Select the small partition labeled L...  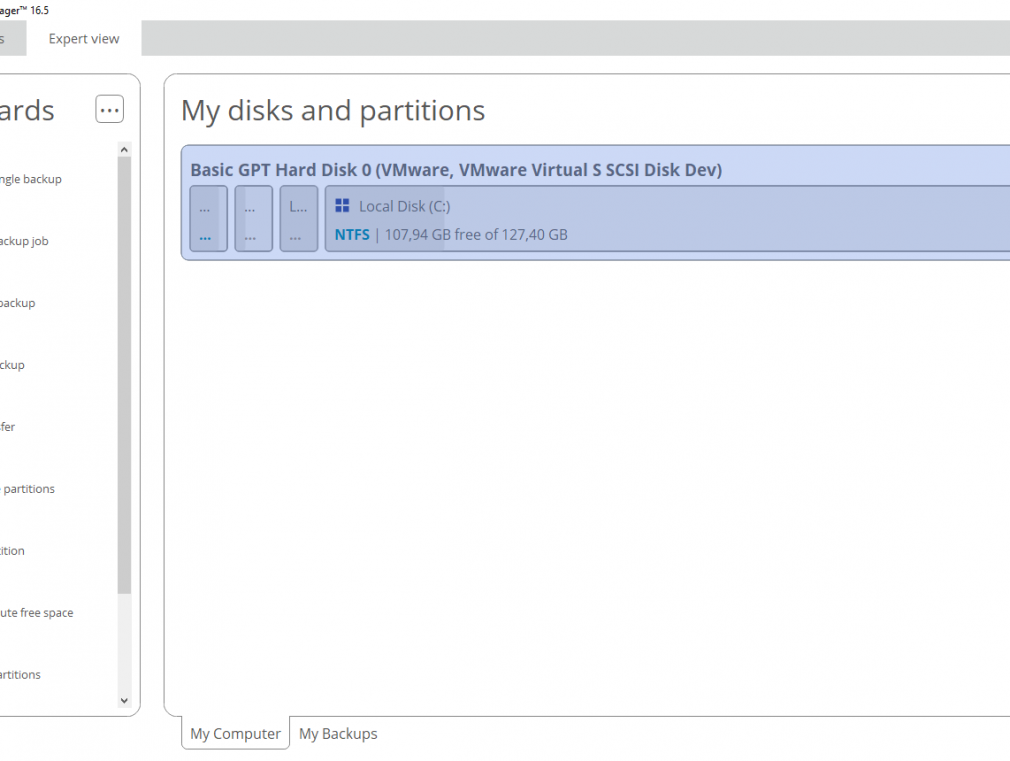coord(299,218)
